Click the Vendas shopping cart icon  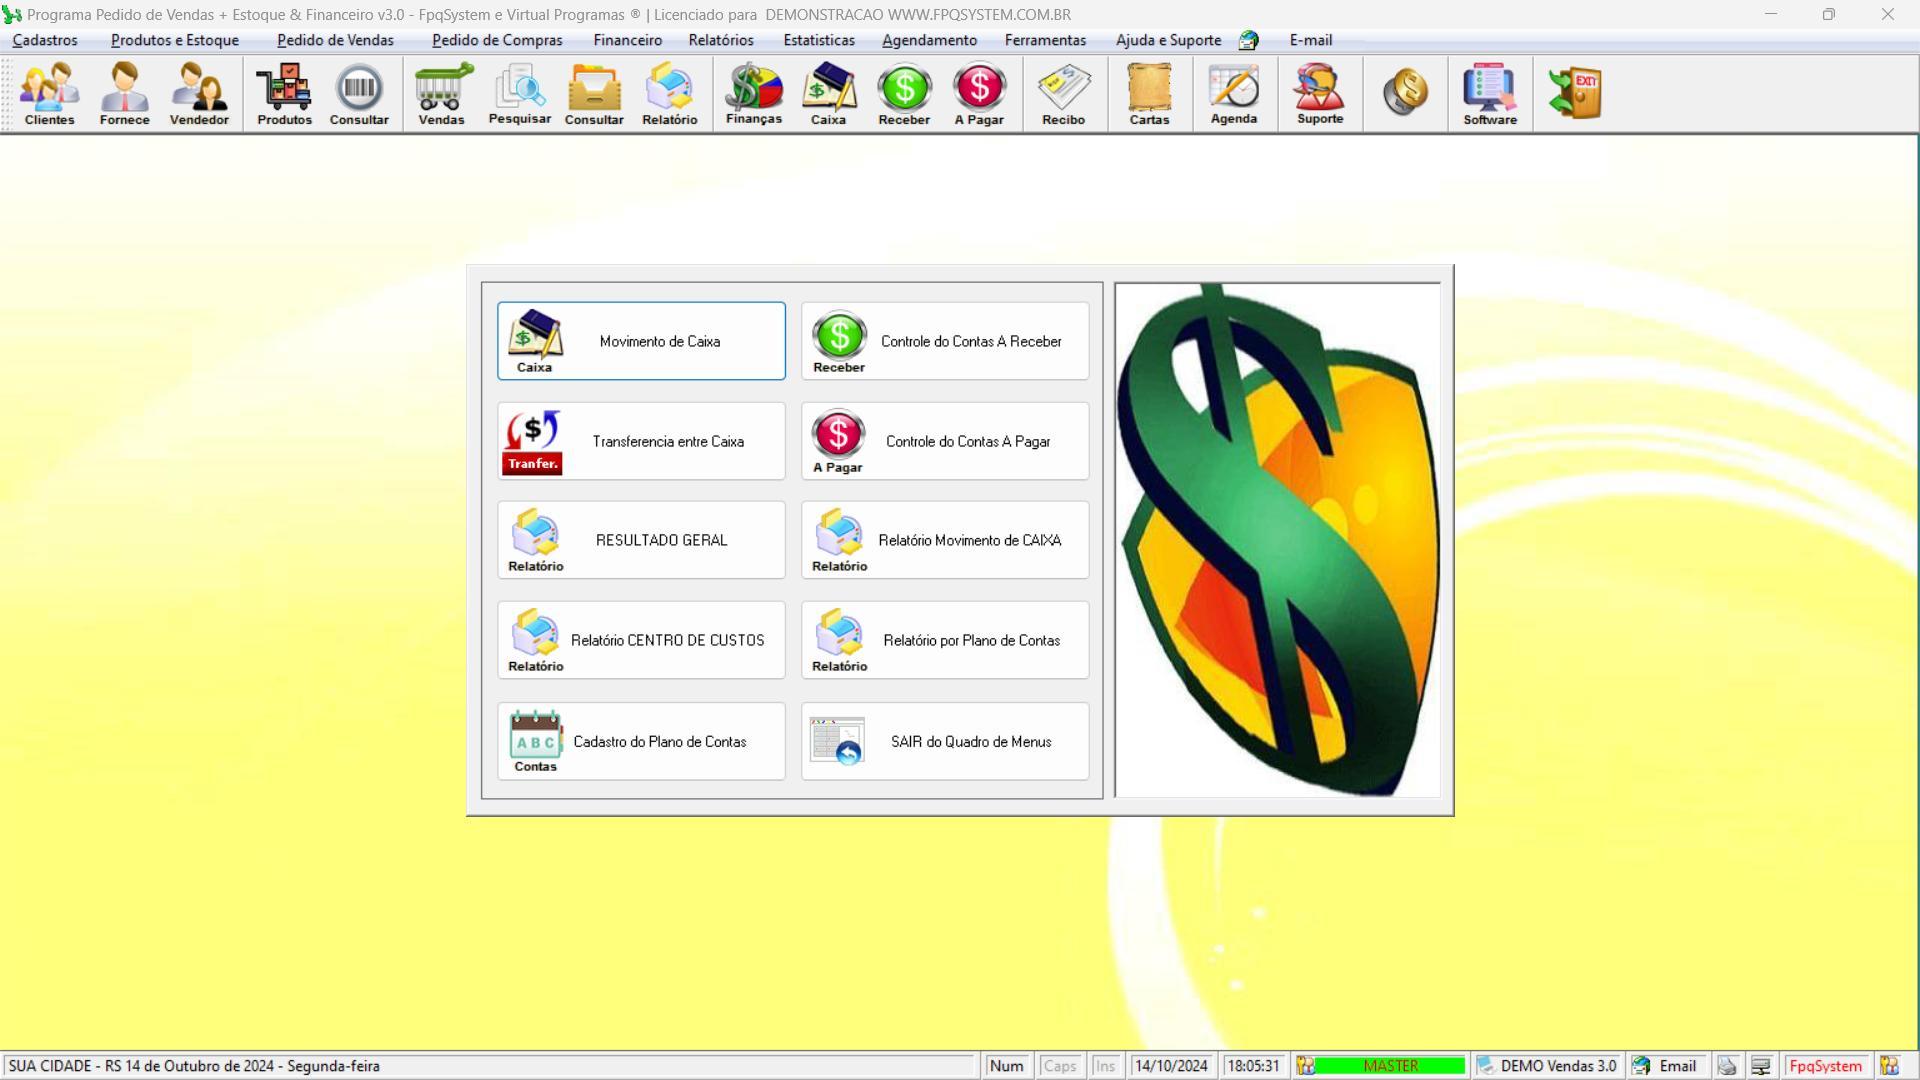point(441,94)
